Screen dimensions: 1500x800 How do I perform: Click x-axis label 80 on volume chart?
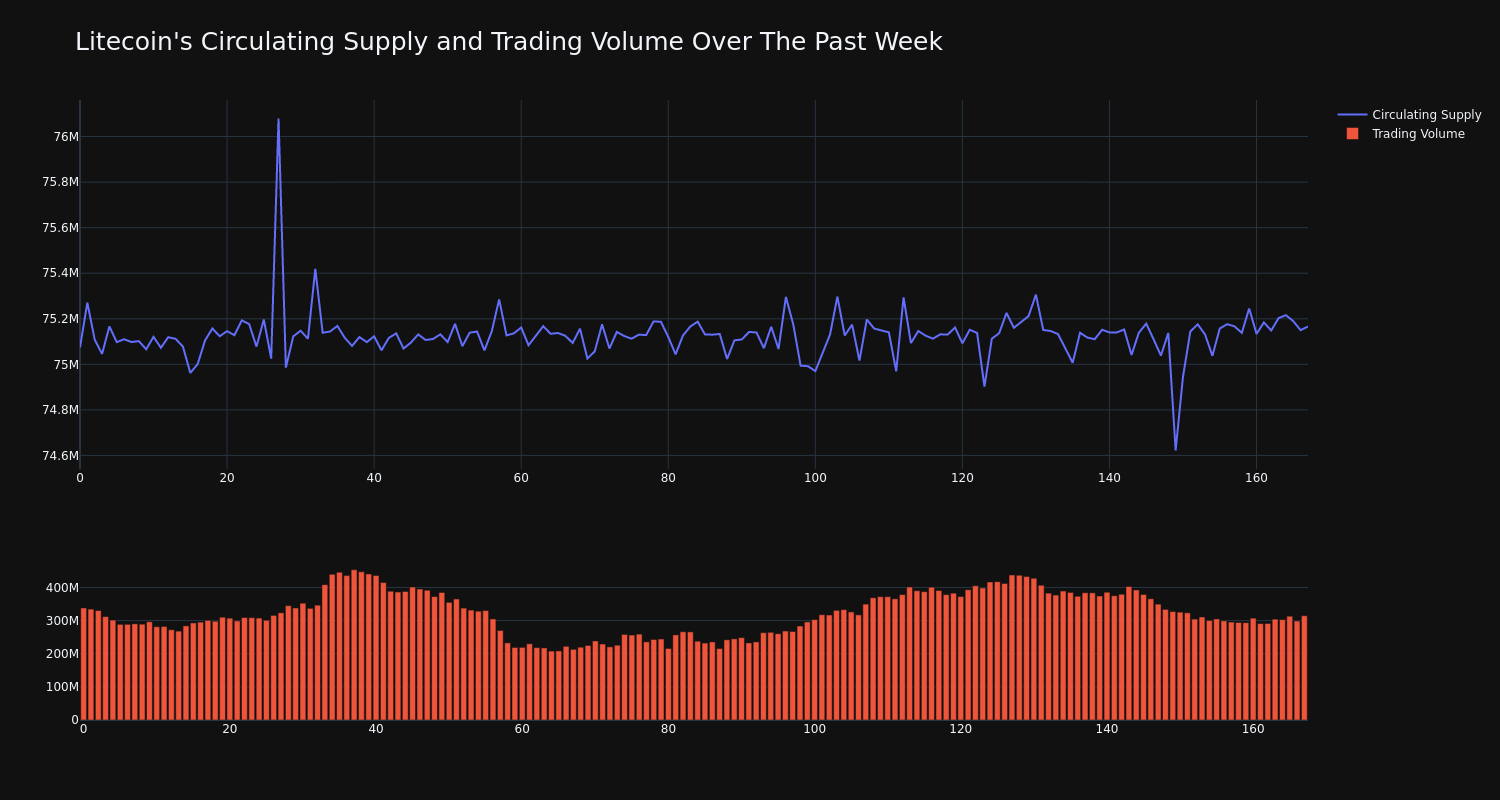[668, 729]
